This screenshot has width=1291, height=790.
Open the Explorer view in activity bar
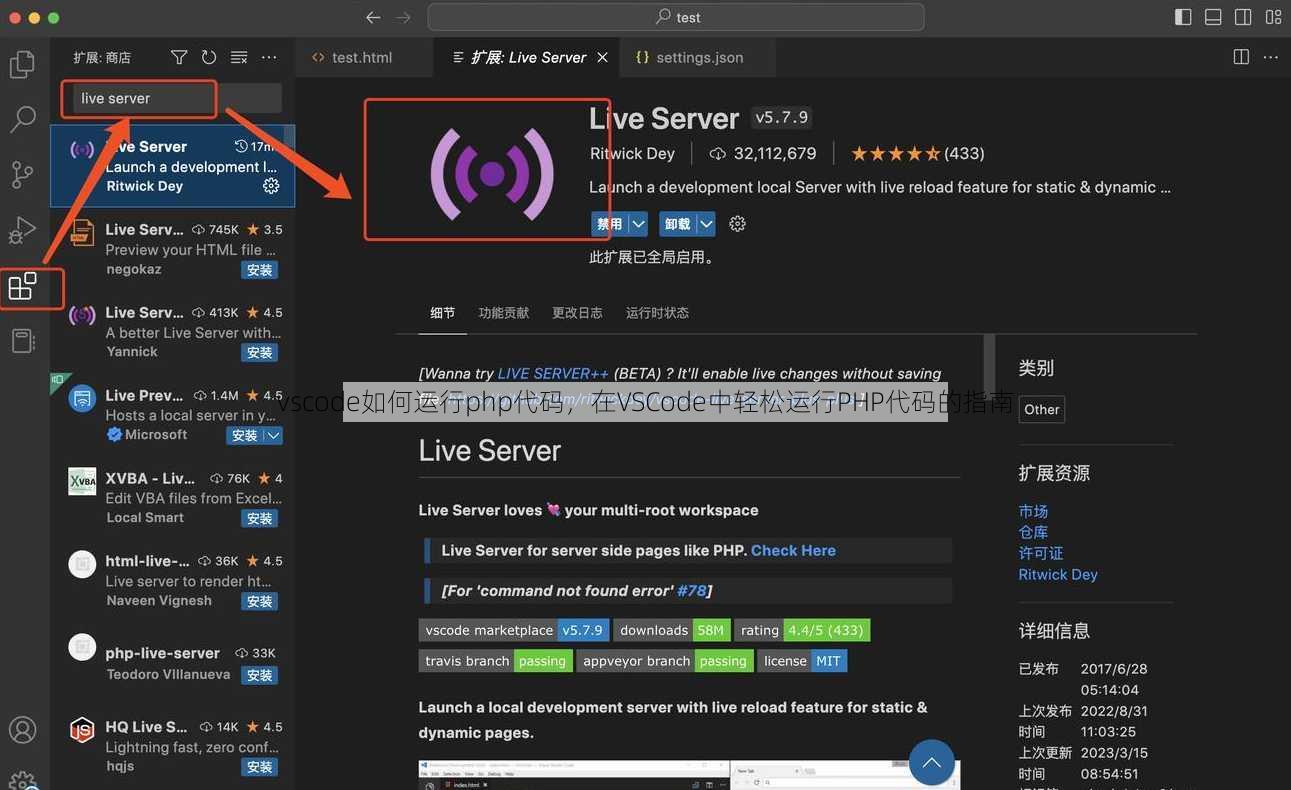pyautogui.click(x=22, y=64)
